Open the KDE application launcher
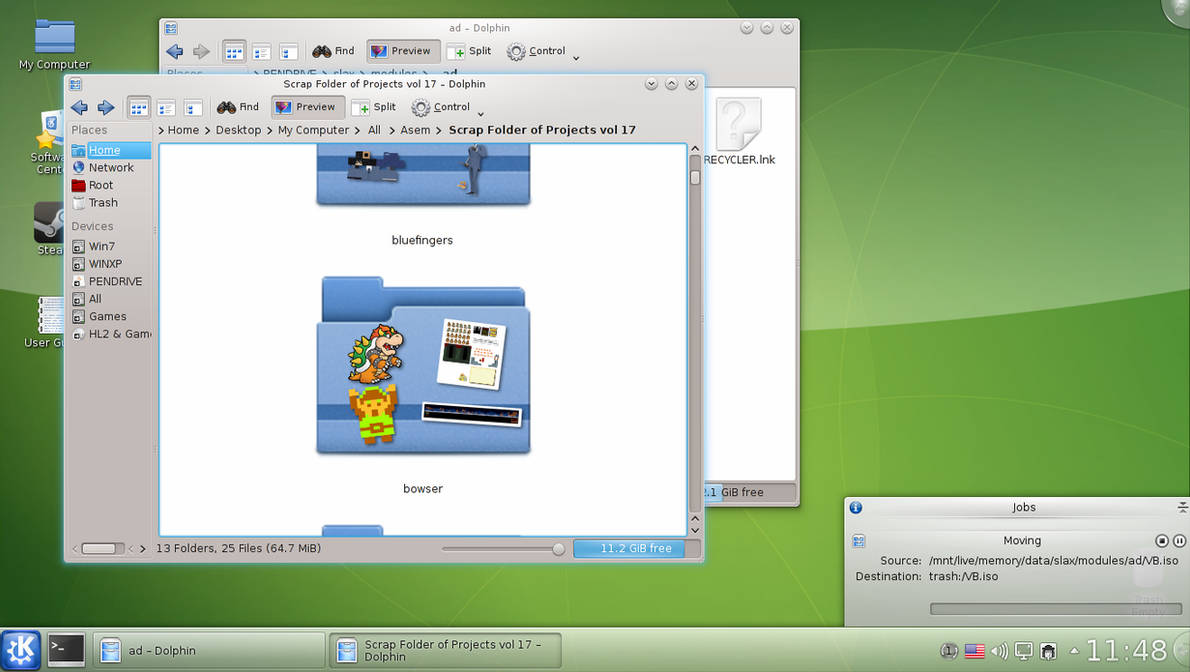 point(20,650)
